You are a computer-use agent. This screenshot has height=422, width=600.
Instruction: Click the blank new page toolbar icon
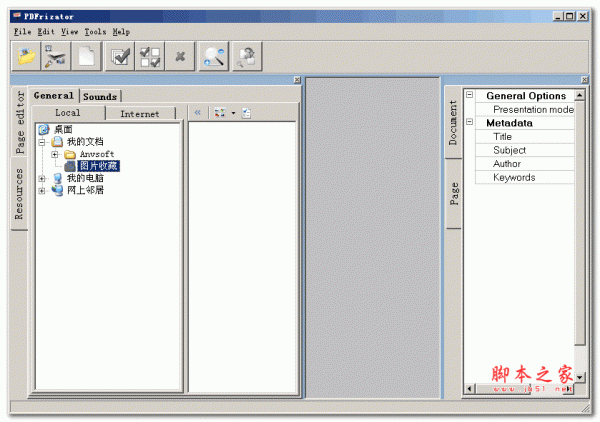[x=86, y=57]
